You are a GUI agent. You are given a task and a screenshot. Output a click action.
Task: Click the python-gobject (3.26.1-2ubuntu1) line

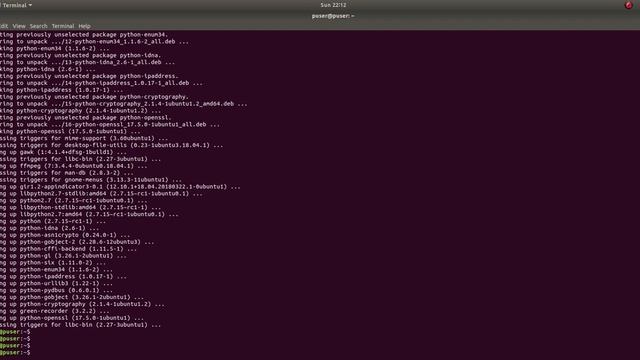click(x=72, y=298)
